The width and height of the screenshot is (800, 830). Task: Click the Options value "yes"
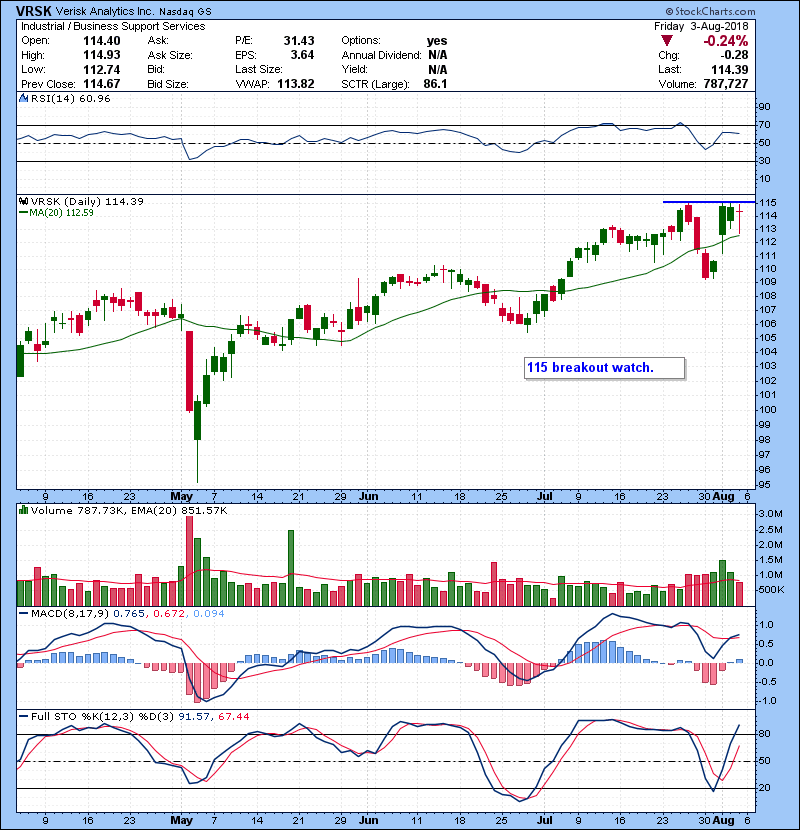(x=437, y=41)
